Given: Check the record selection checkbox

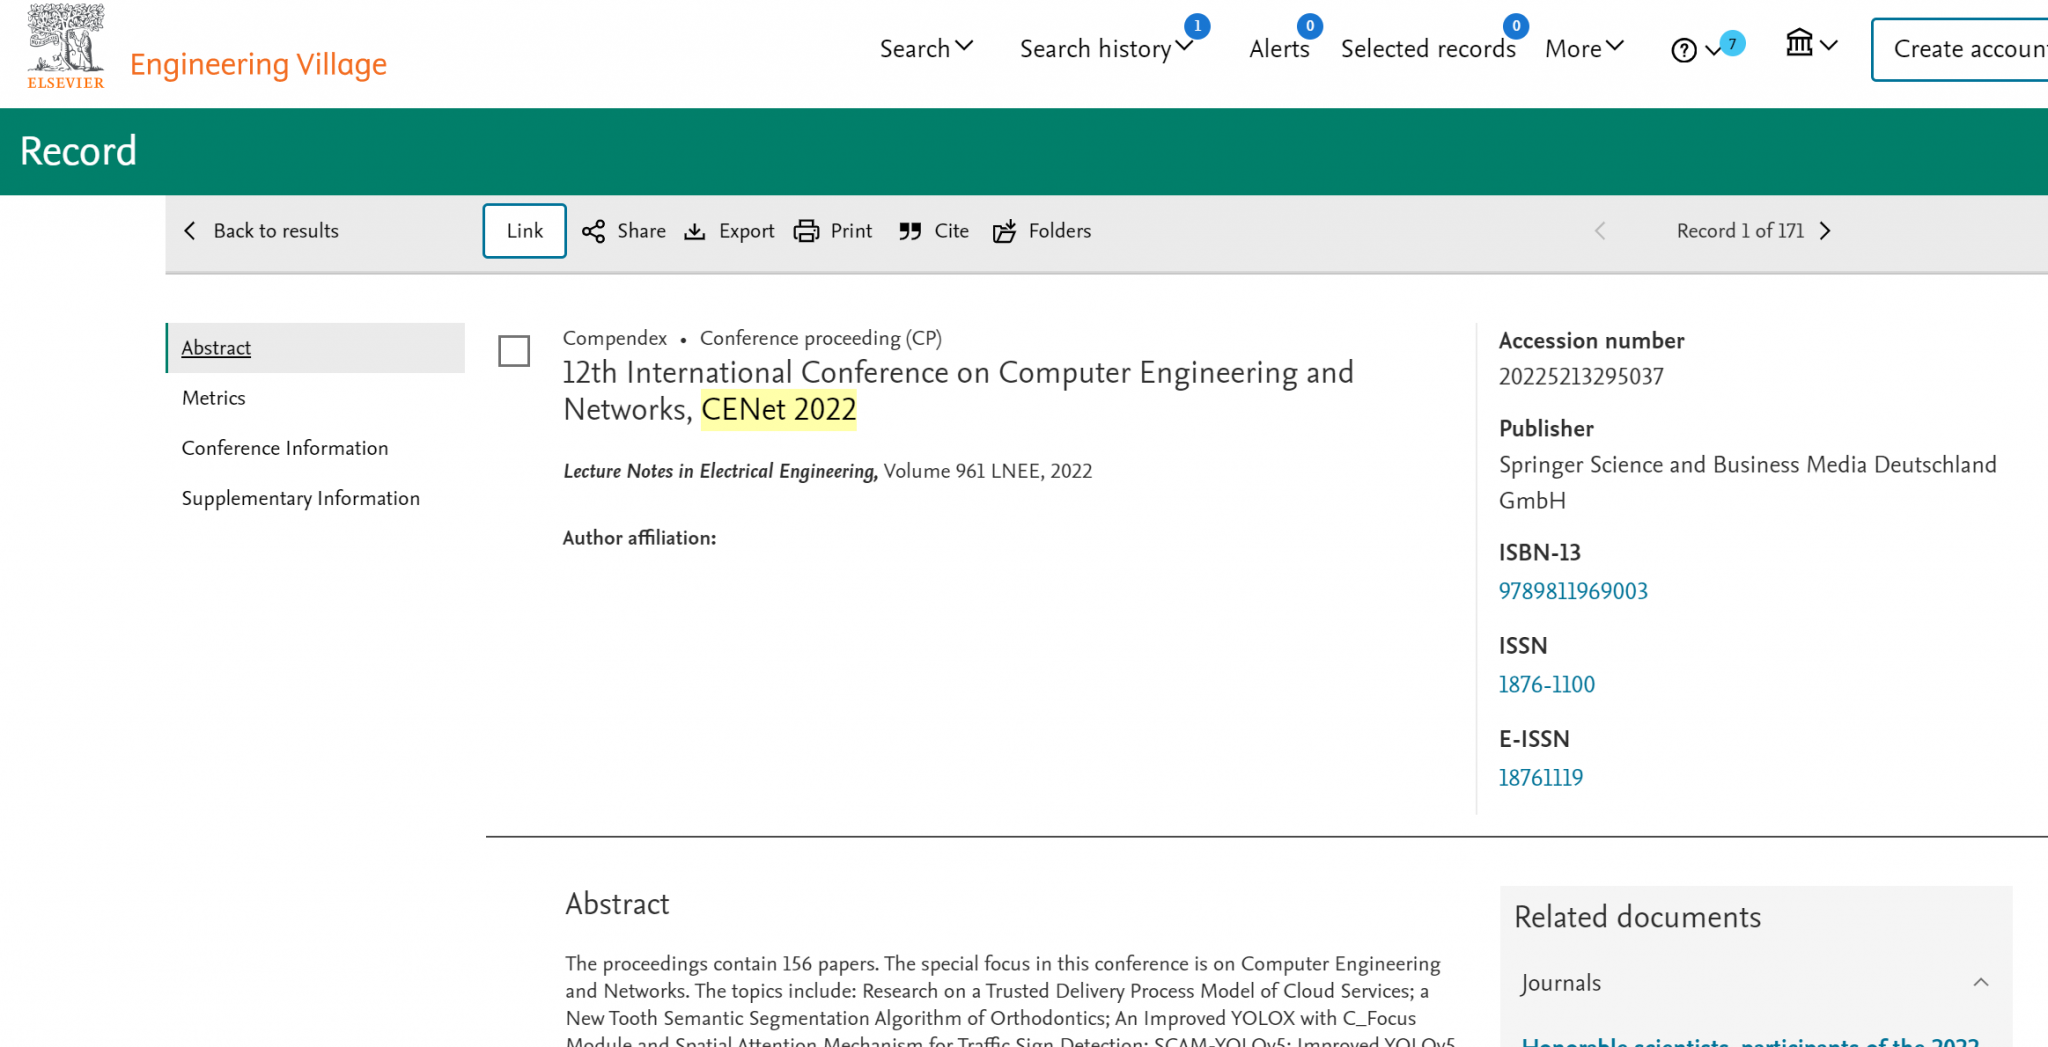Looking at the screenshot, I should tap(514, 351).
